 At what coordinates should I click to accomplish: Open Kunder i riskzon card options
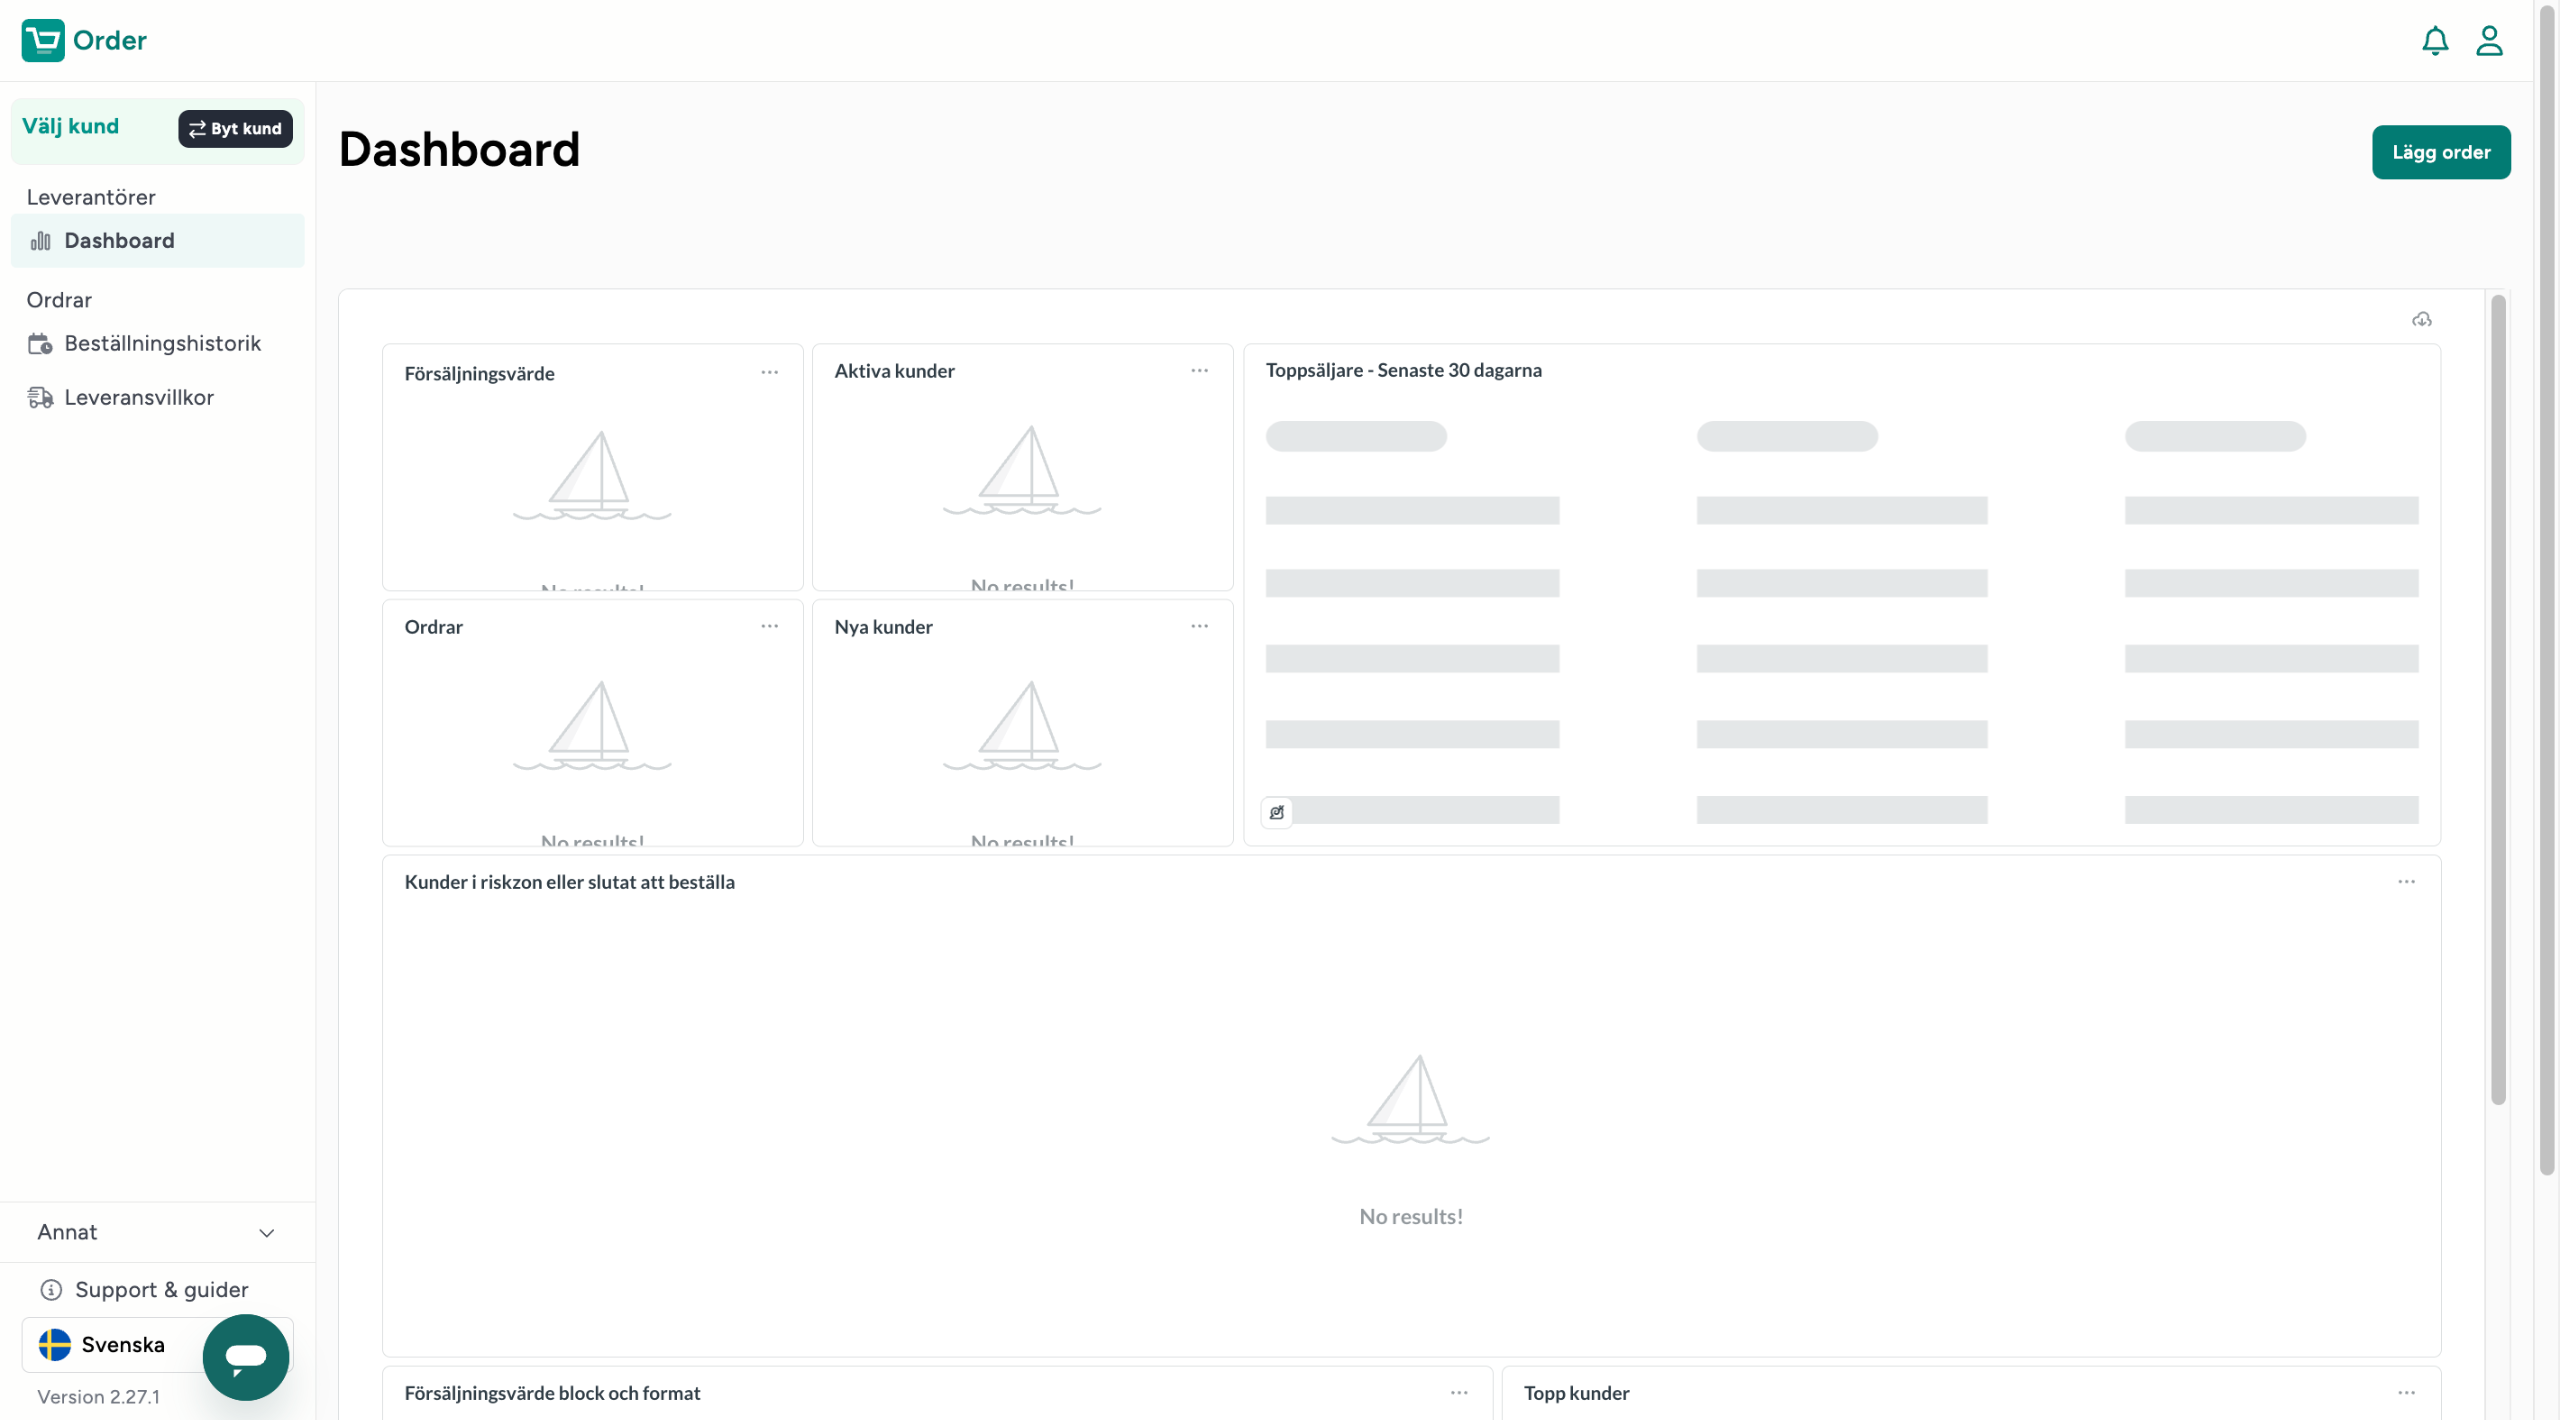click(x=2405, y=881)
